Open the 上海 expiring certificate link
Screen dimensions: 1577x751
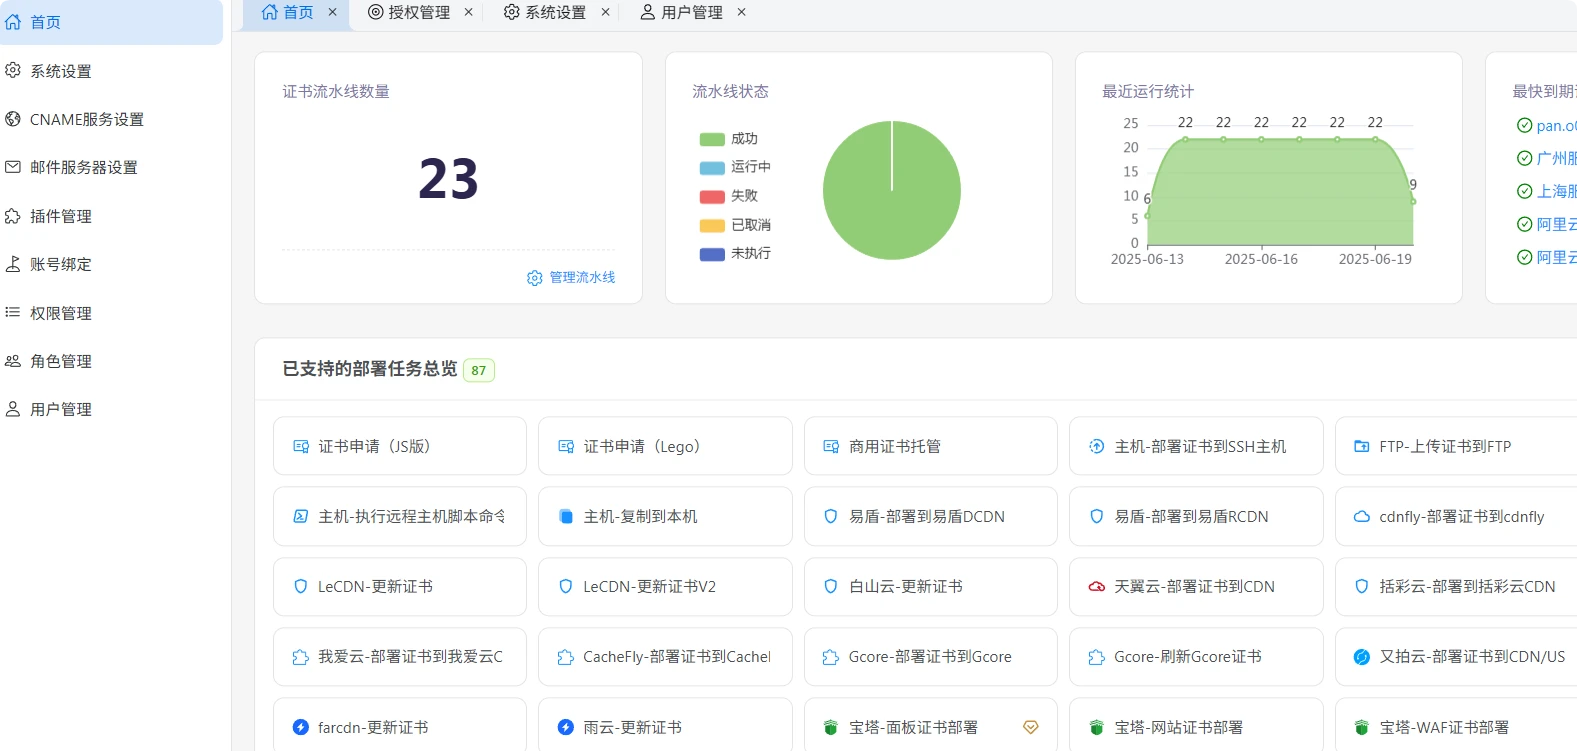click(x=1556, y=191)
